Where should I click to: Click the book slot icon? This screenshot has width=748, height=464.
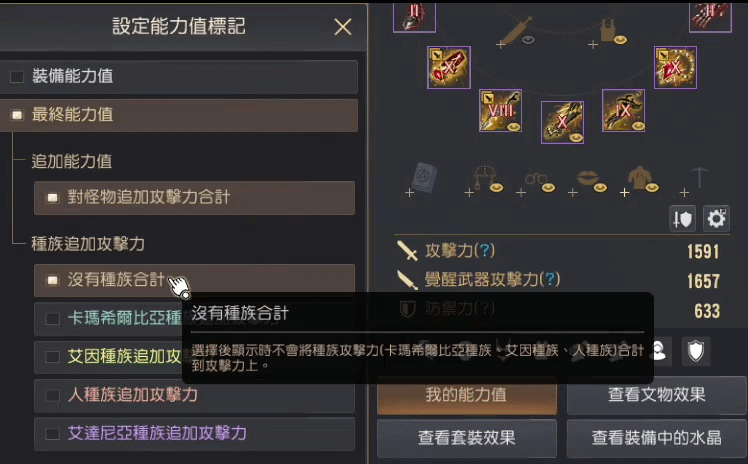421,179
